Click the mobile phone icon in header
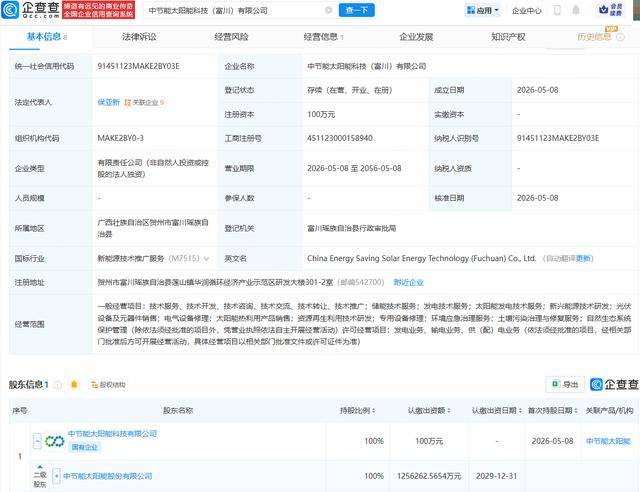Screen dimensions: 640x492 tap(557, 10)
